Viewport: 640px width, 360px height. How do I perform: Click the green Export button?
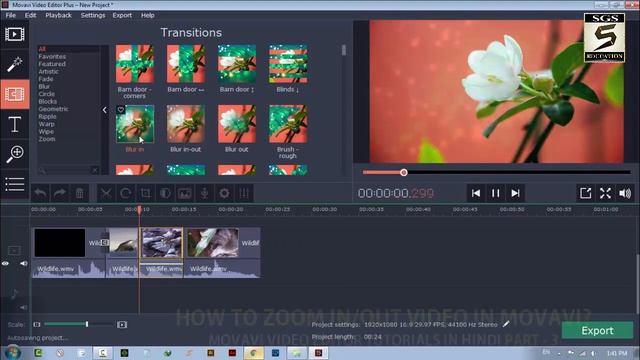[x=597, y=330]
